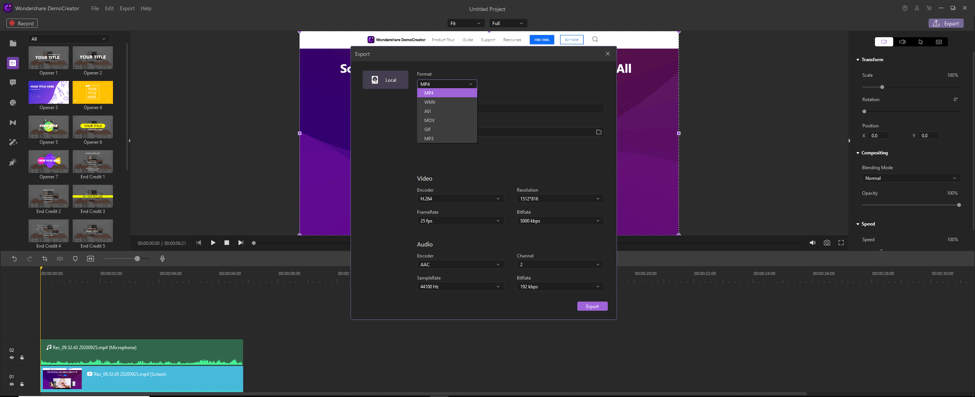Click the undo arrow in timeline toolbar
This screenshot has width=975, height=397.
(x=14, y=258)
